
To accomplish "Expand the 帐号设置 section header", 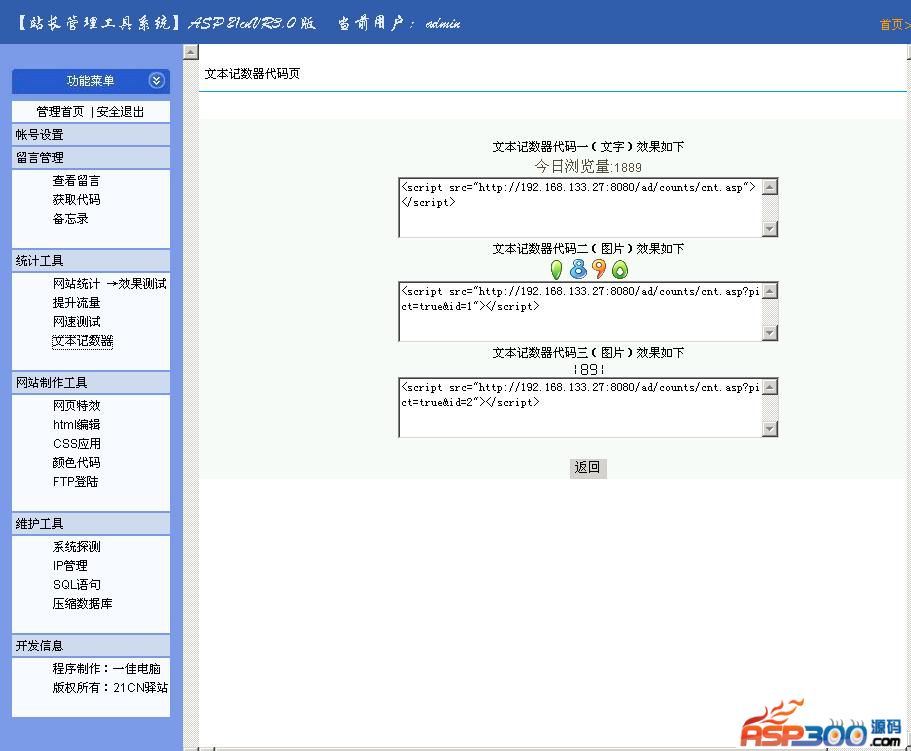I will click(91, 135).
